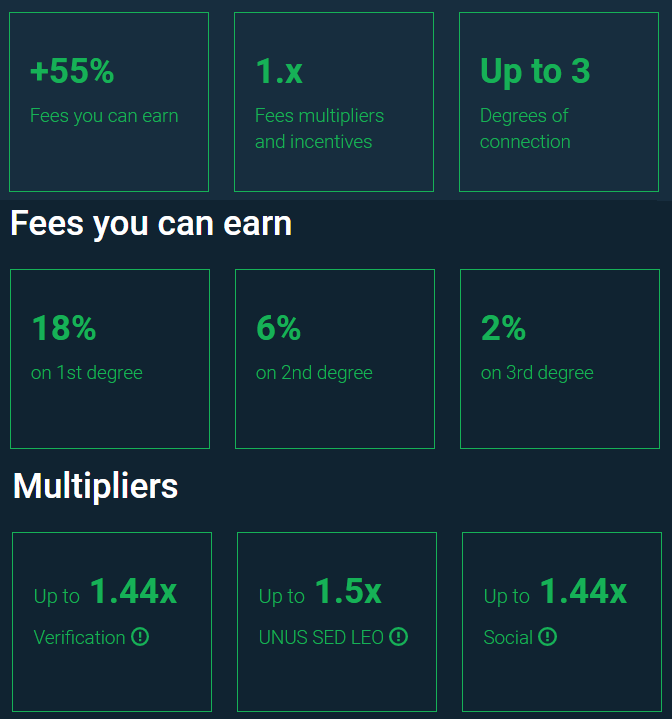Choose the 2% on 3rd degree card
Image resolution: width=672 pixels, height=719 pixels.
click(x=560, y=359)
